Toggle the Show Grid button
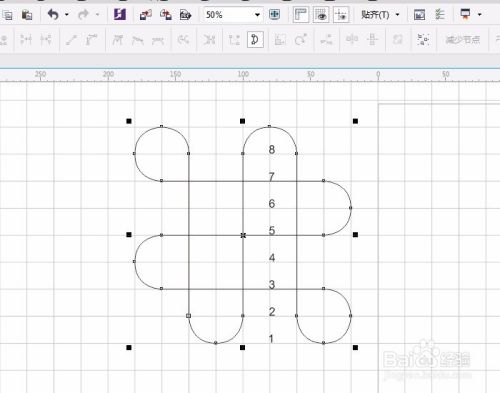 pyautogui.click(x=321, y=15)
